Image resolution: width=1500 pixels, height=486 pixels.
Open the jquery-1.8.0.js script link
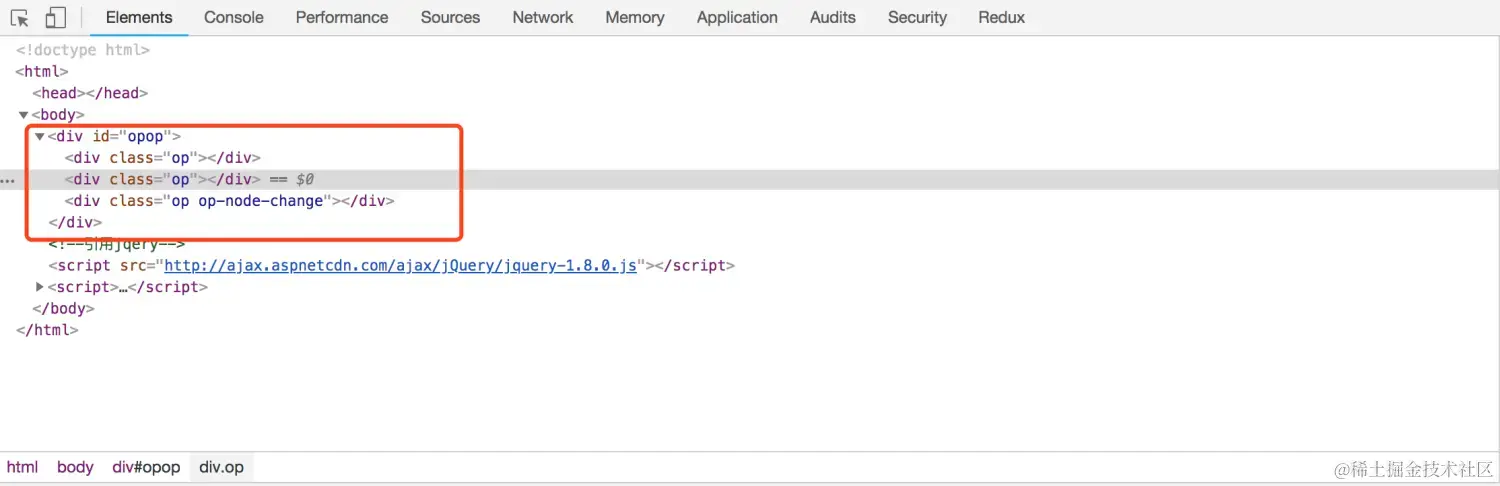(400, 266)
